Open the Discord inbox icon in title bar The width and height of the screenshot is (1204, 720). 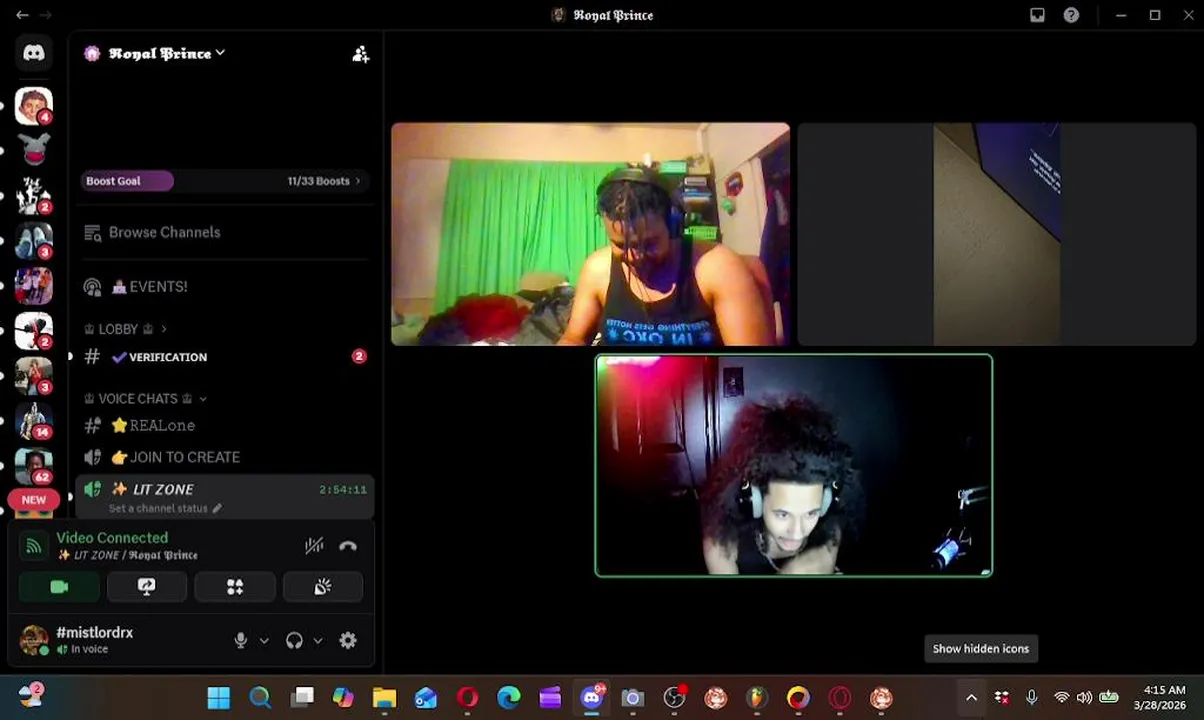(1037, 15)
